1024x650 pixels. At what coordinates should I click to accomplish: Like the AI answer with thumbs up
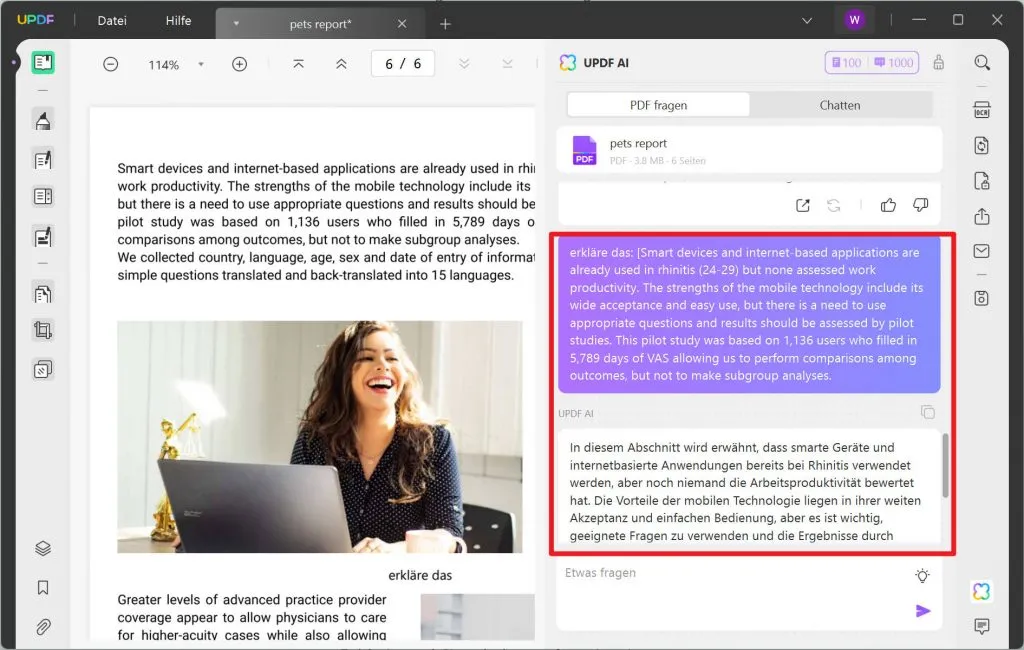click(888, 206)
